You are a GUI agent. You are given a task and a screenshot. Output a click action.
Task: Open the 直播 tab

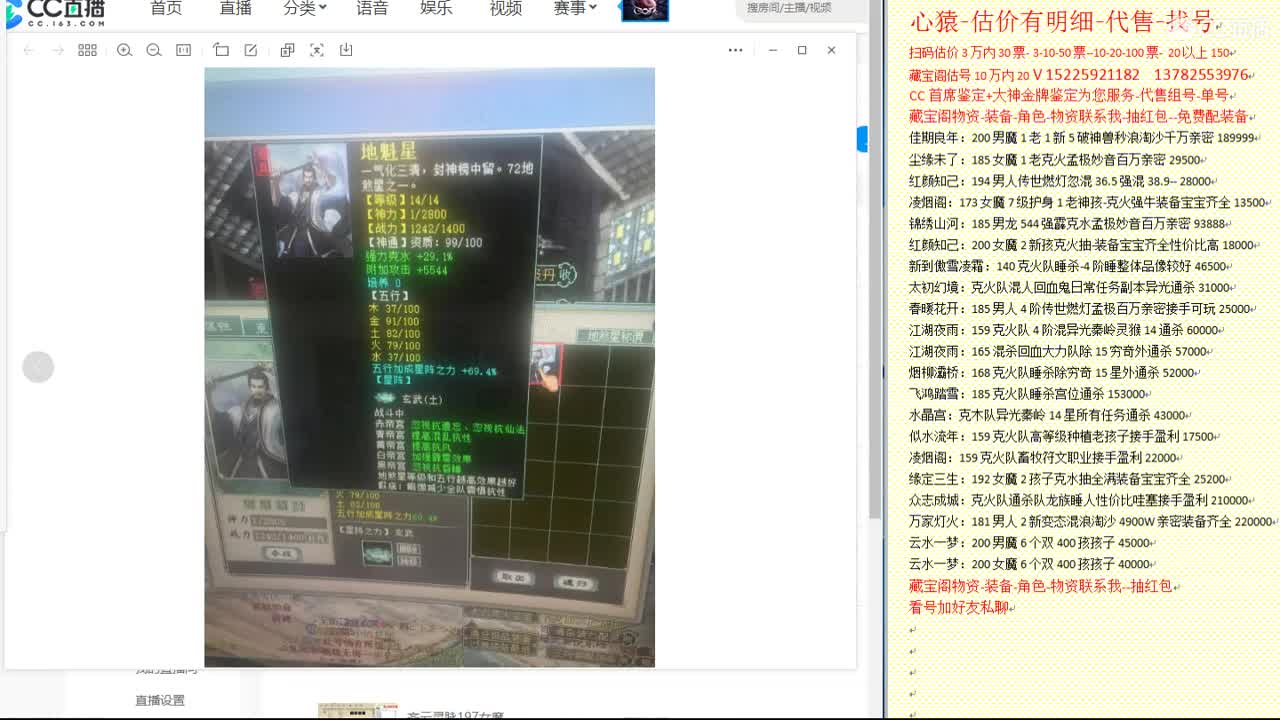pyautogui.click(x=235, y=8)
